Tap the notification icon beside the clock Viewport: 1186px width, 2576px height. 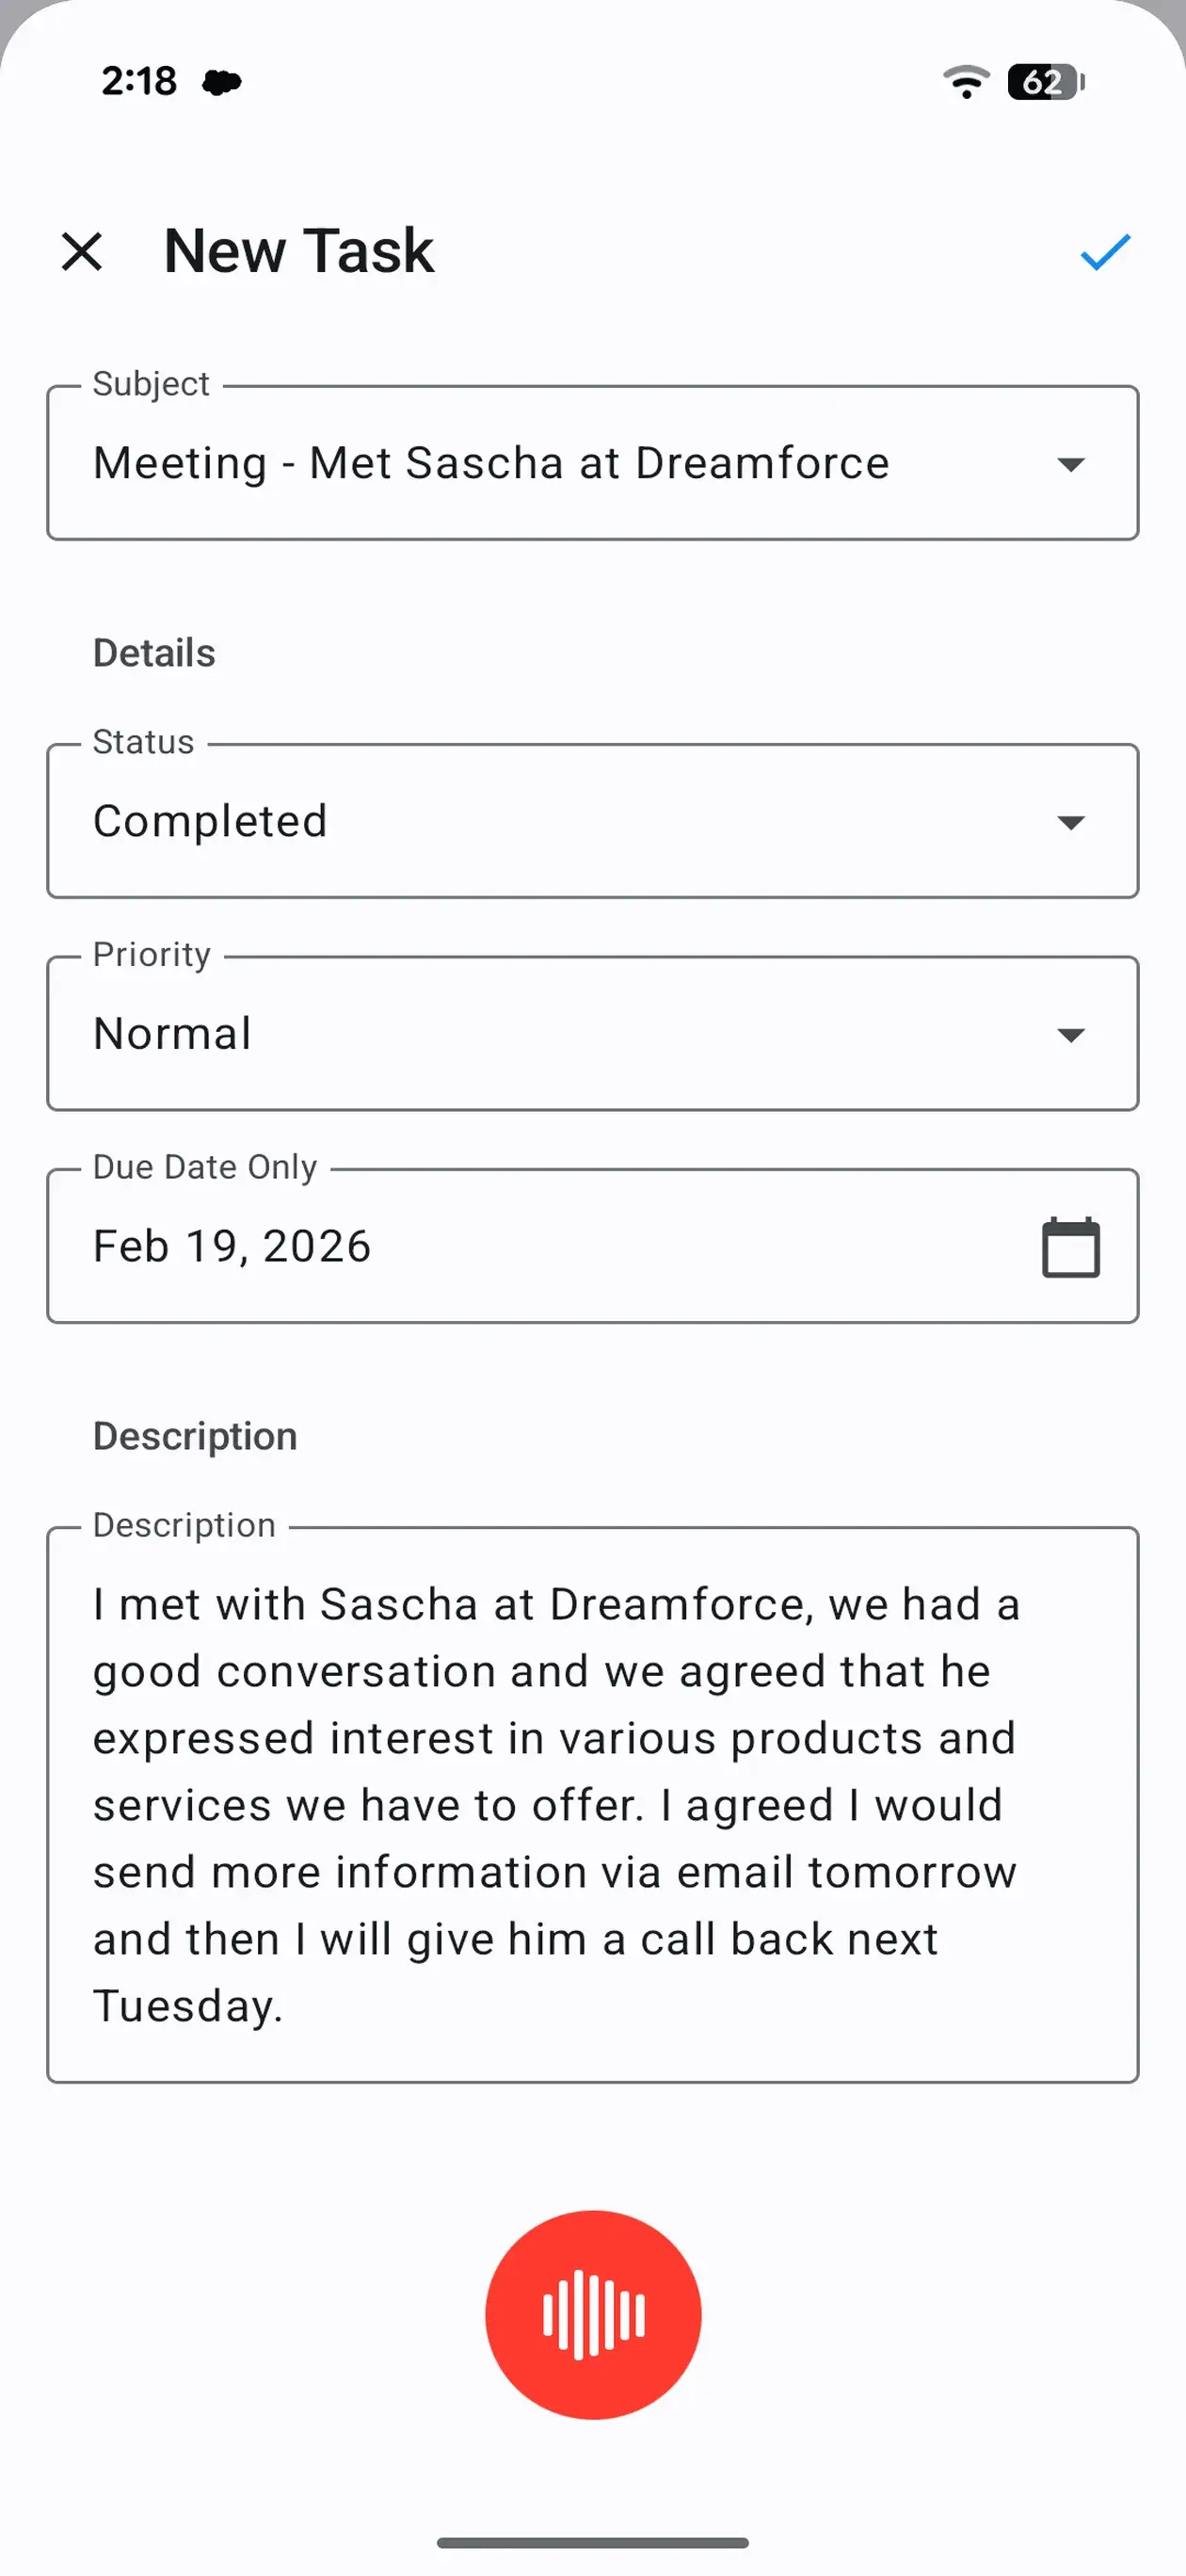pyautogui.click(x=224, y=83)
